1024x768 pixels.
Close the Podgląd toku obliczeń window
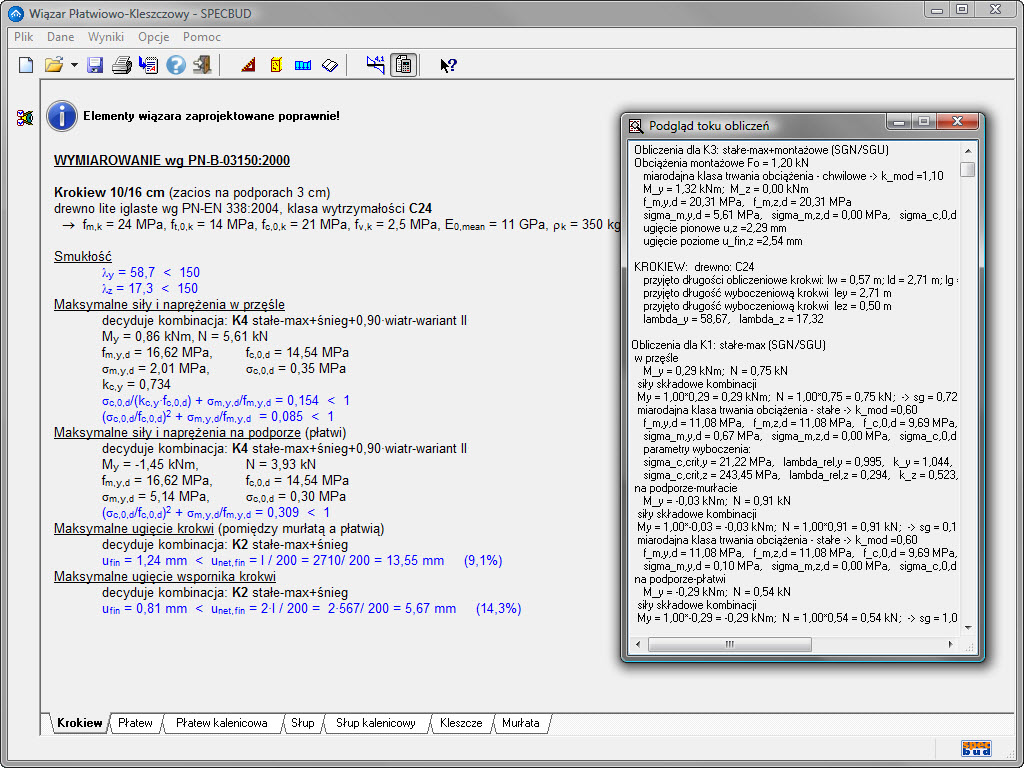958,122
